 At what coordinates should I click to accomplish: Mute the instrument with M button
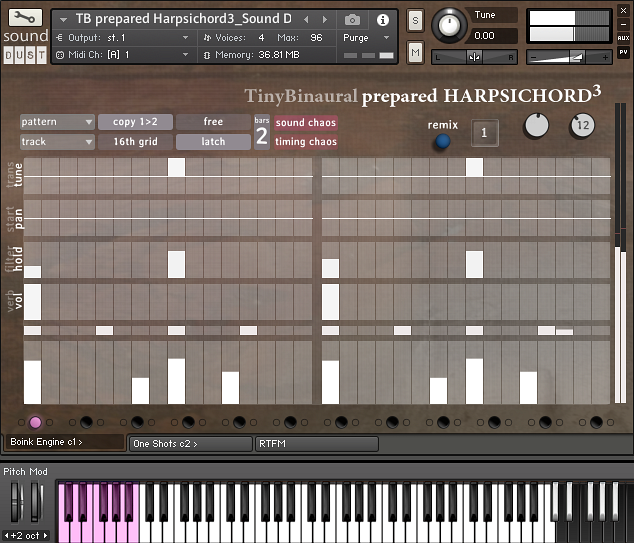click(415, 52)
